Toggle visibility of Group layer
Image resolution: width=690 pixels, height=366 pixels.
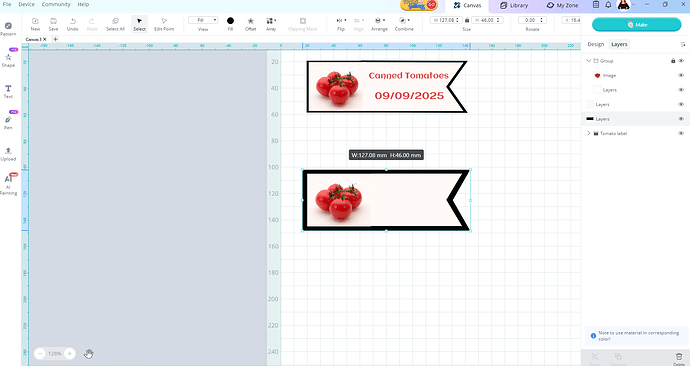coord(681,61)
